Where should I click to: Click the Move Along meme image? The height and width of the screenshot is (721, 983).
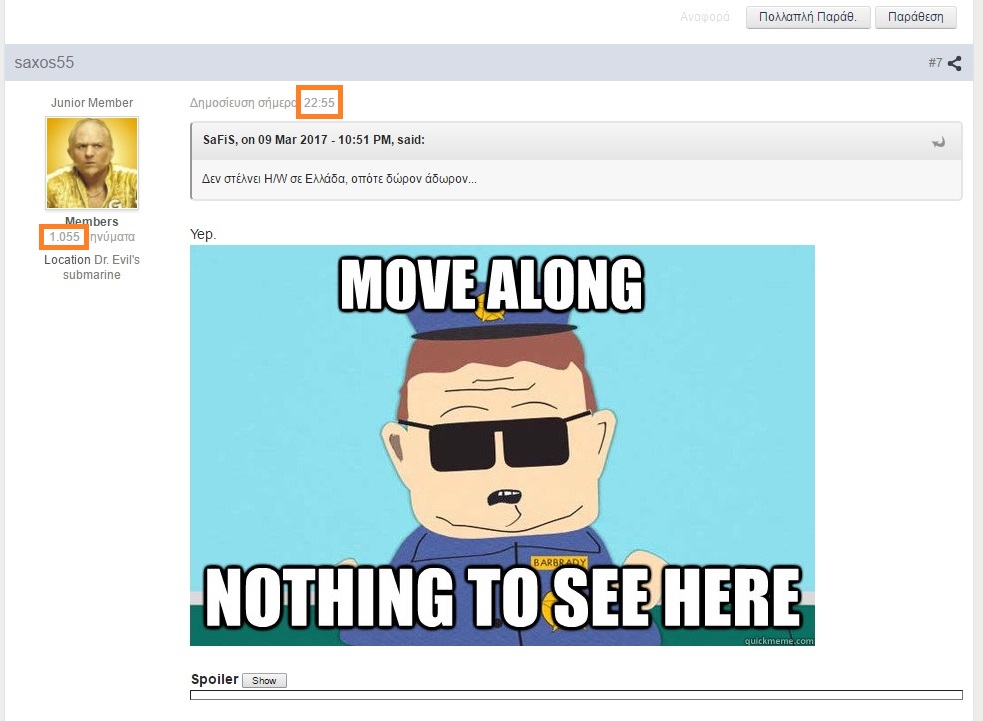(502, 445)
